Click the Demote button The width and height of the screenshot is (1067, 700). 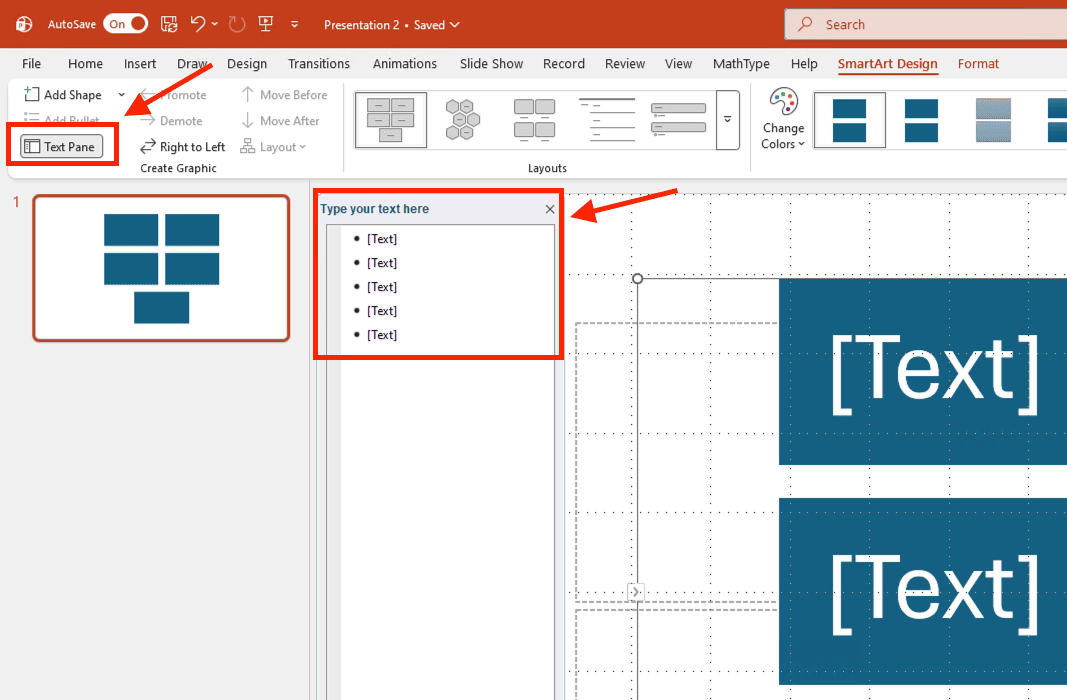click(171, 120)
